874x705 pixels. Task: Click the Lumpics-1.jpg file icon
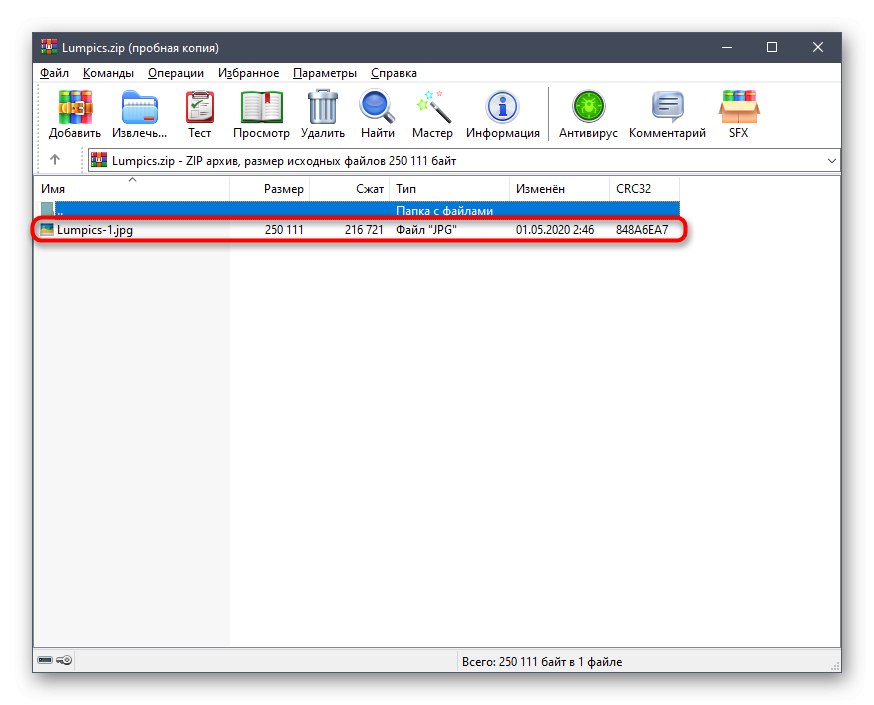(47, 229)
